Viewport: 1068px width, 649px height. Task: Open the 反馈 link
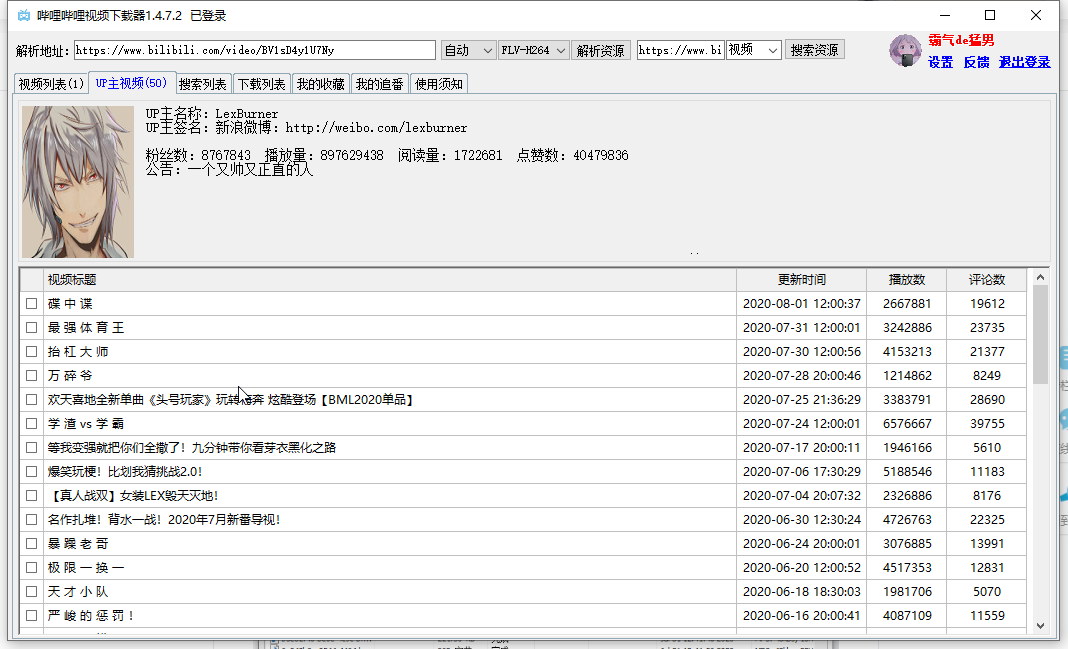click(976, 62)
